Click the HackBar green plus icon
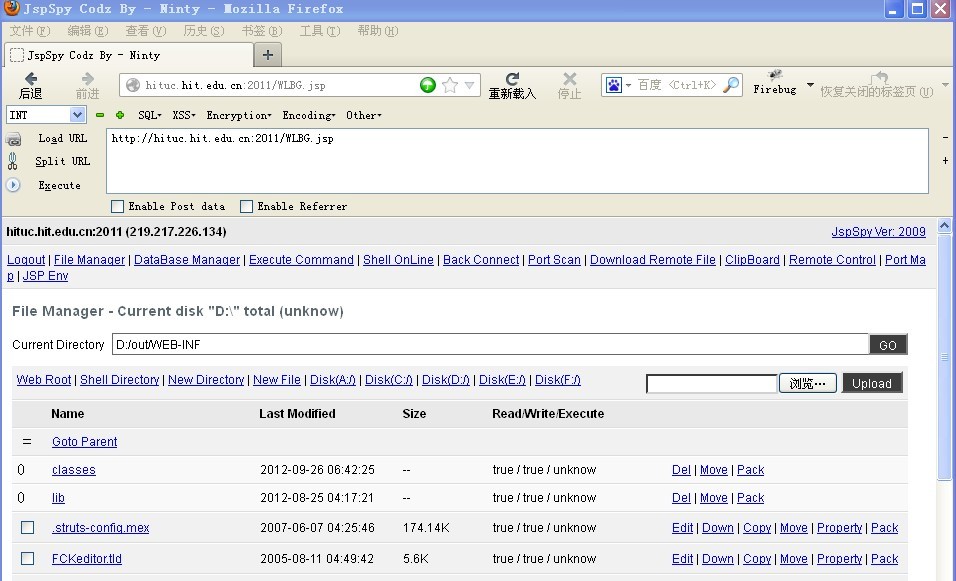 pos(120,115)
